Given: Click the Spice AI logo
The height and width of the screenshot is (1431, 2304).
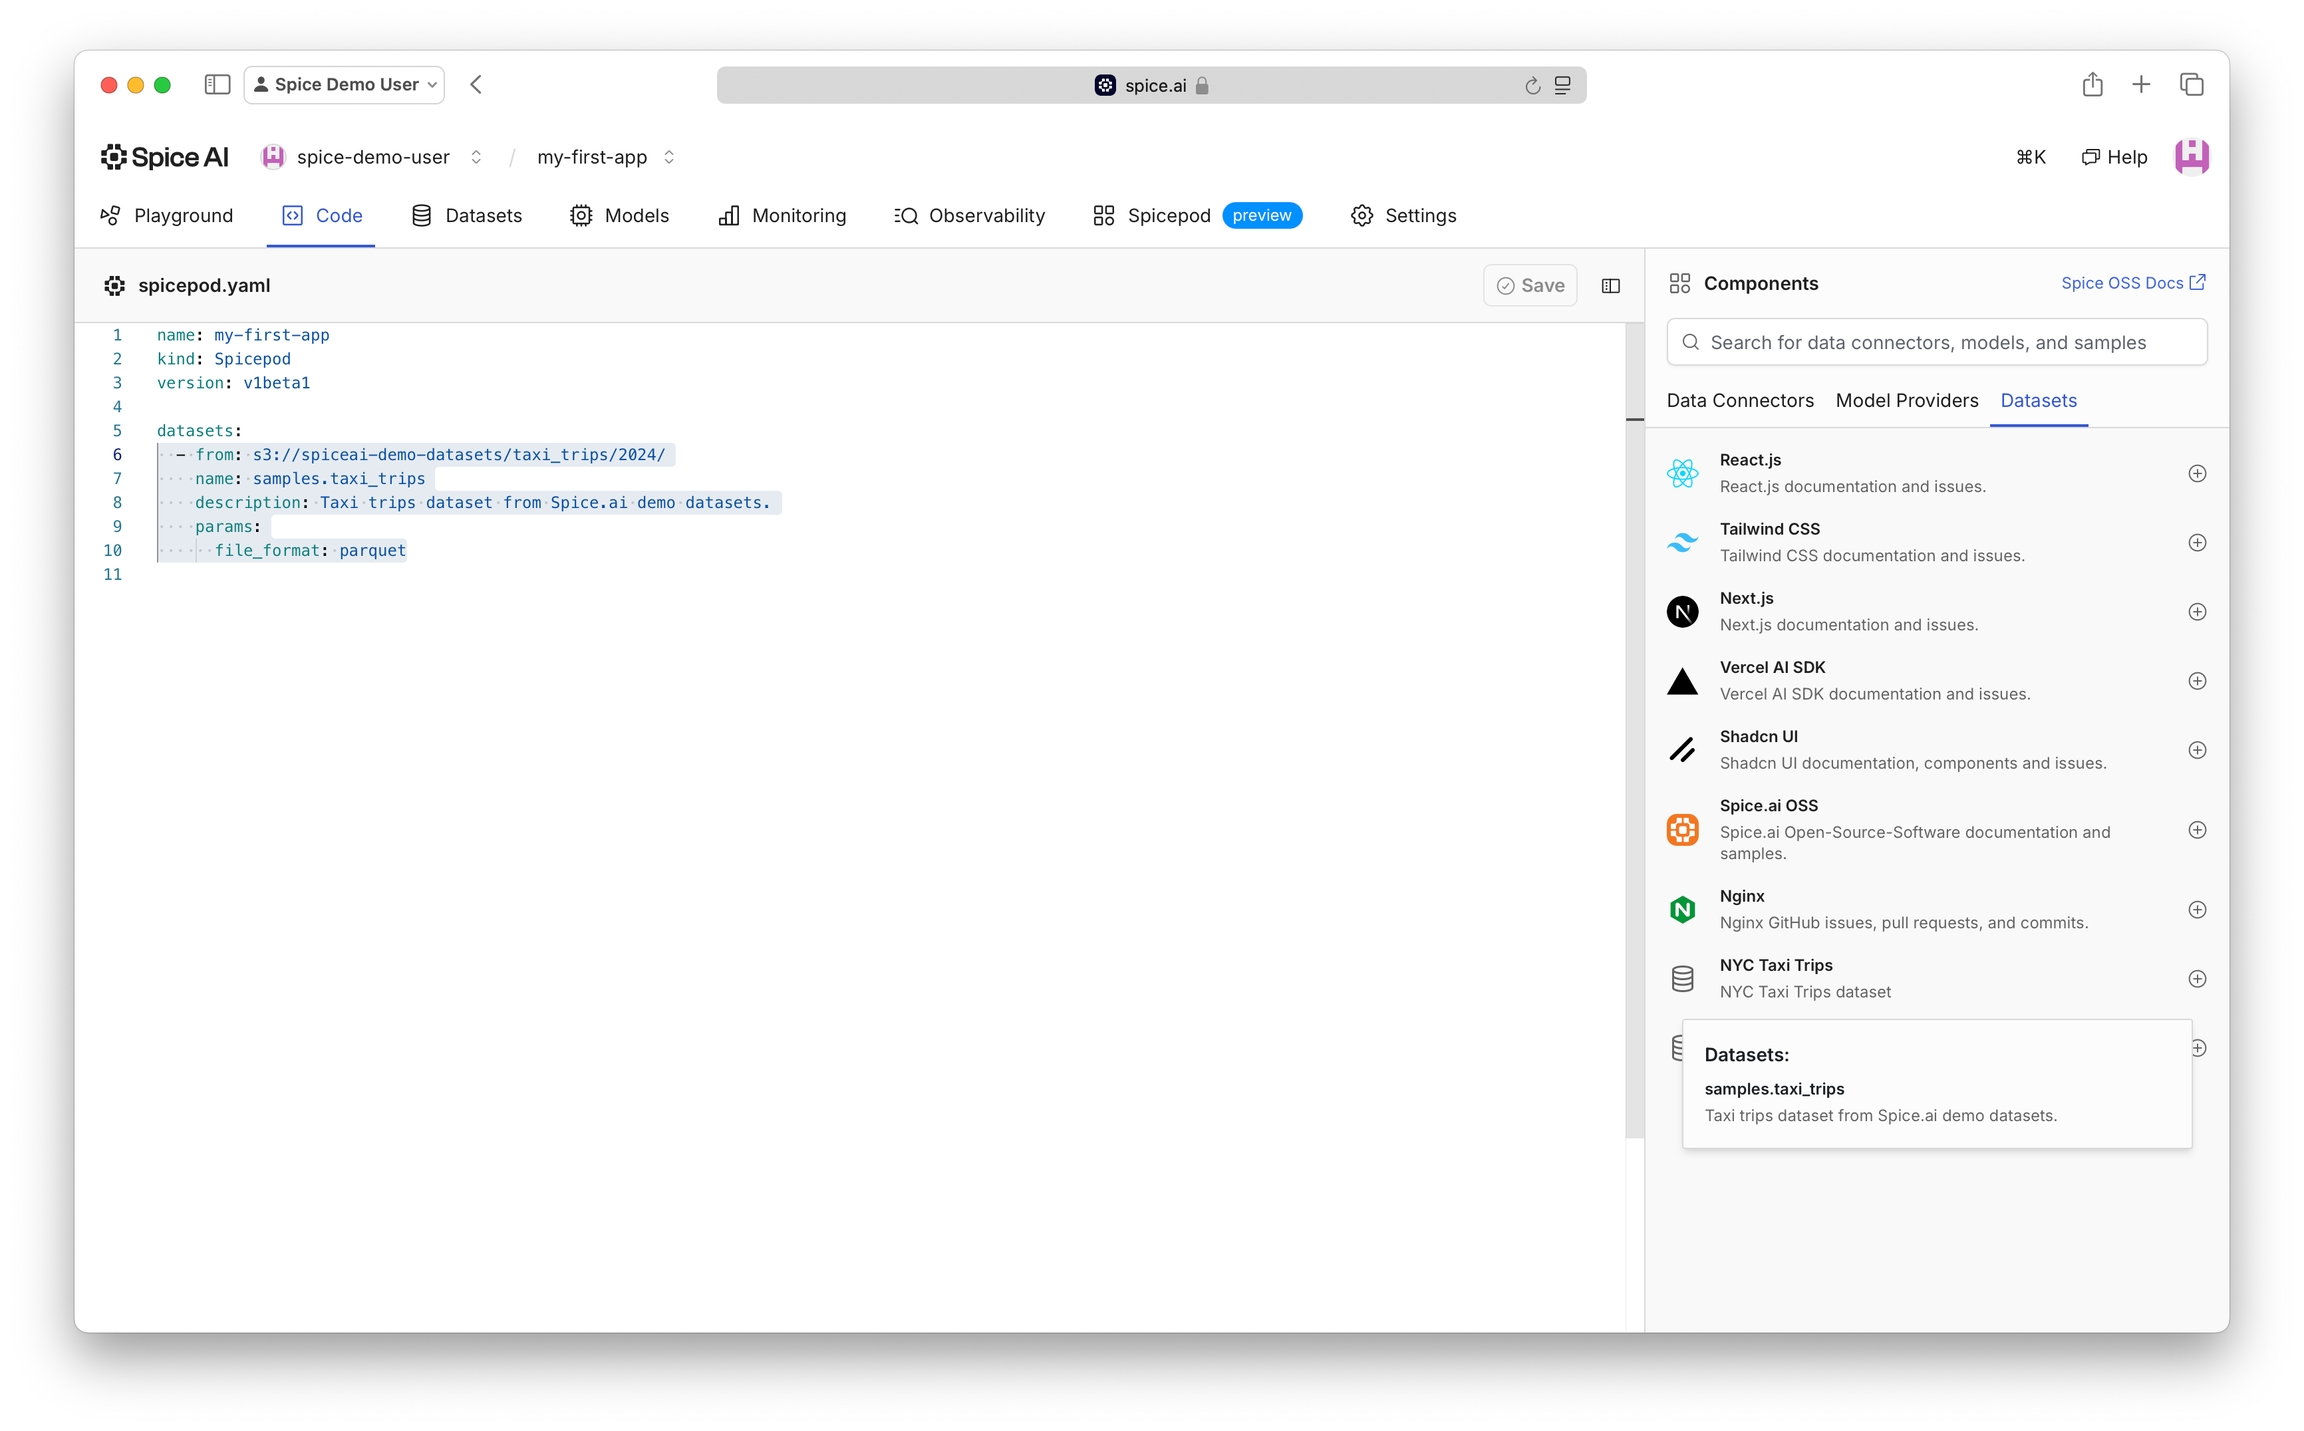Looking at the screenshot, I should tap(165, 157).
